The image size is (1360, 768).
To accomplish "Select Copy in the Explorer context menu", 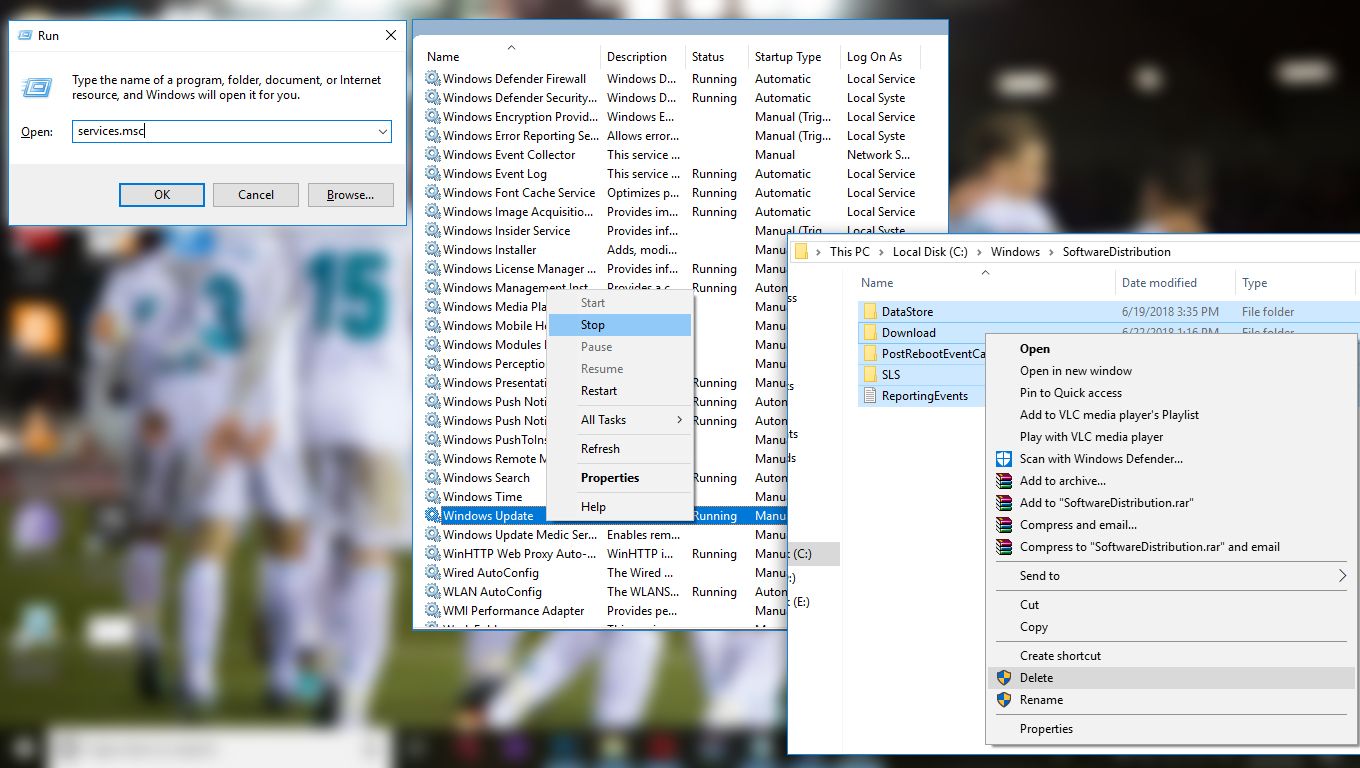I will [x=1170, y=627].
